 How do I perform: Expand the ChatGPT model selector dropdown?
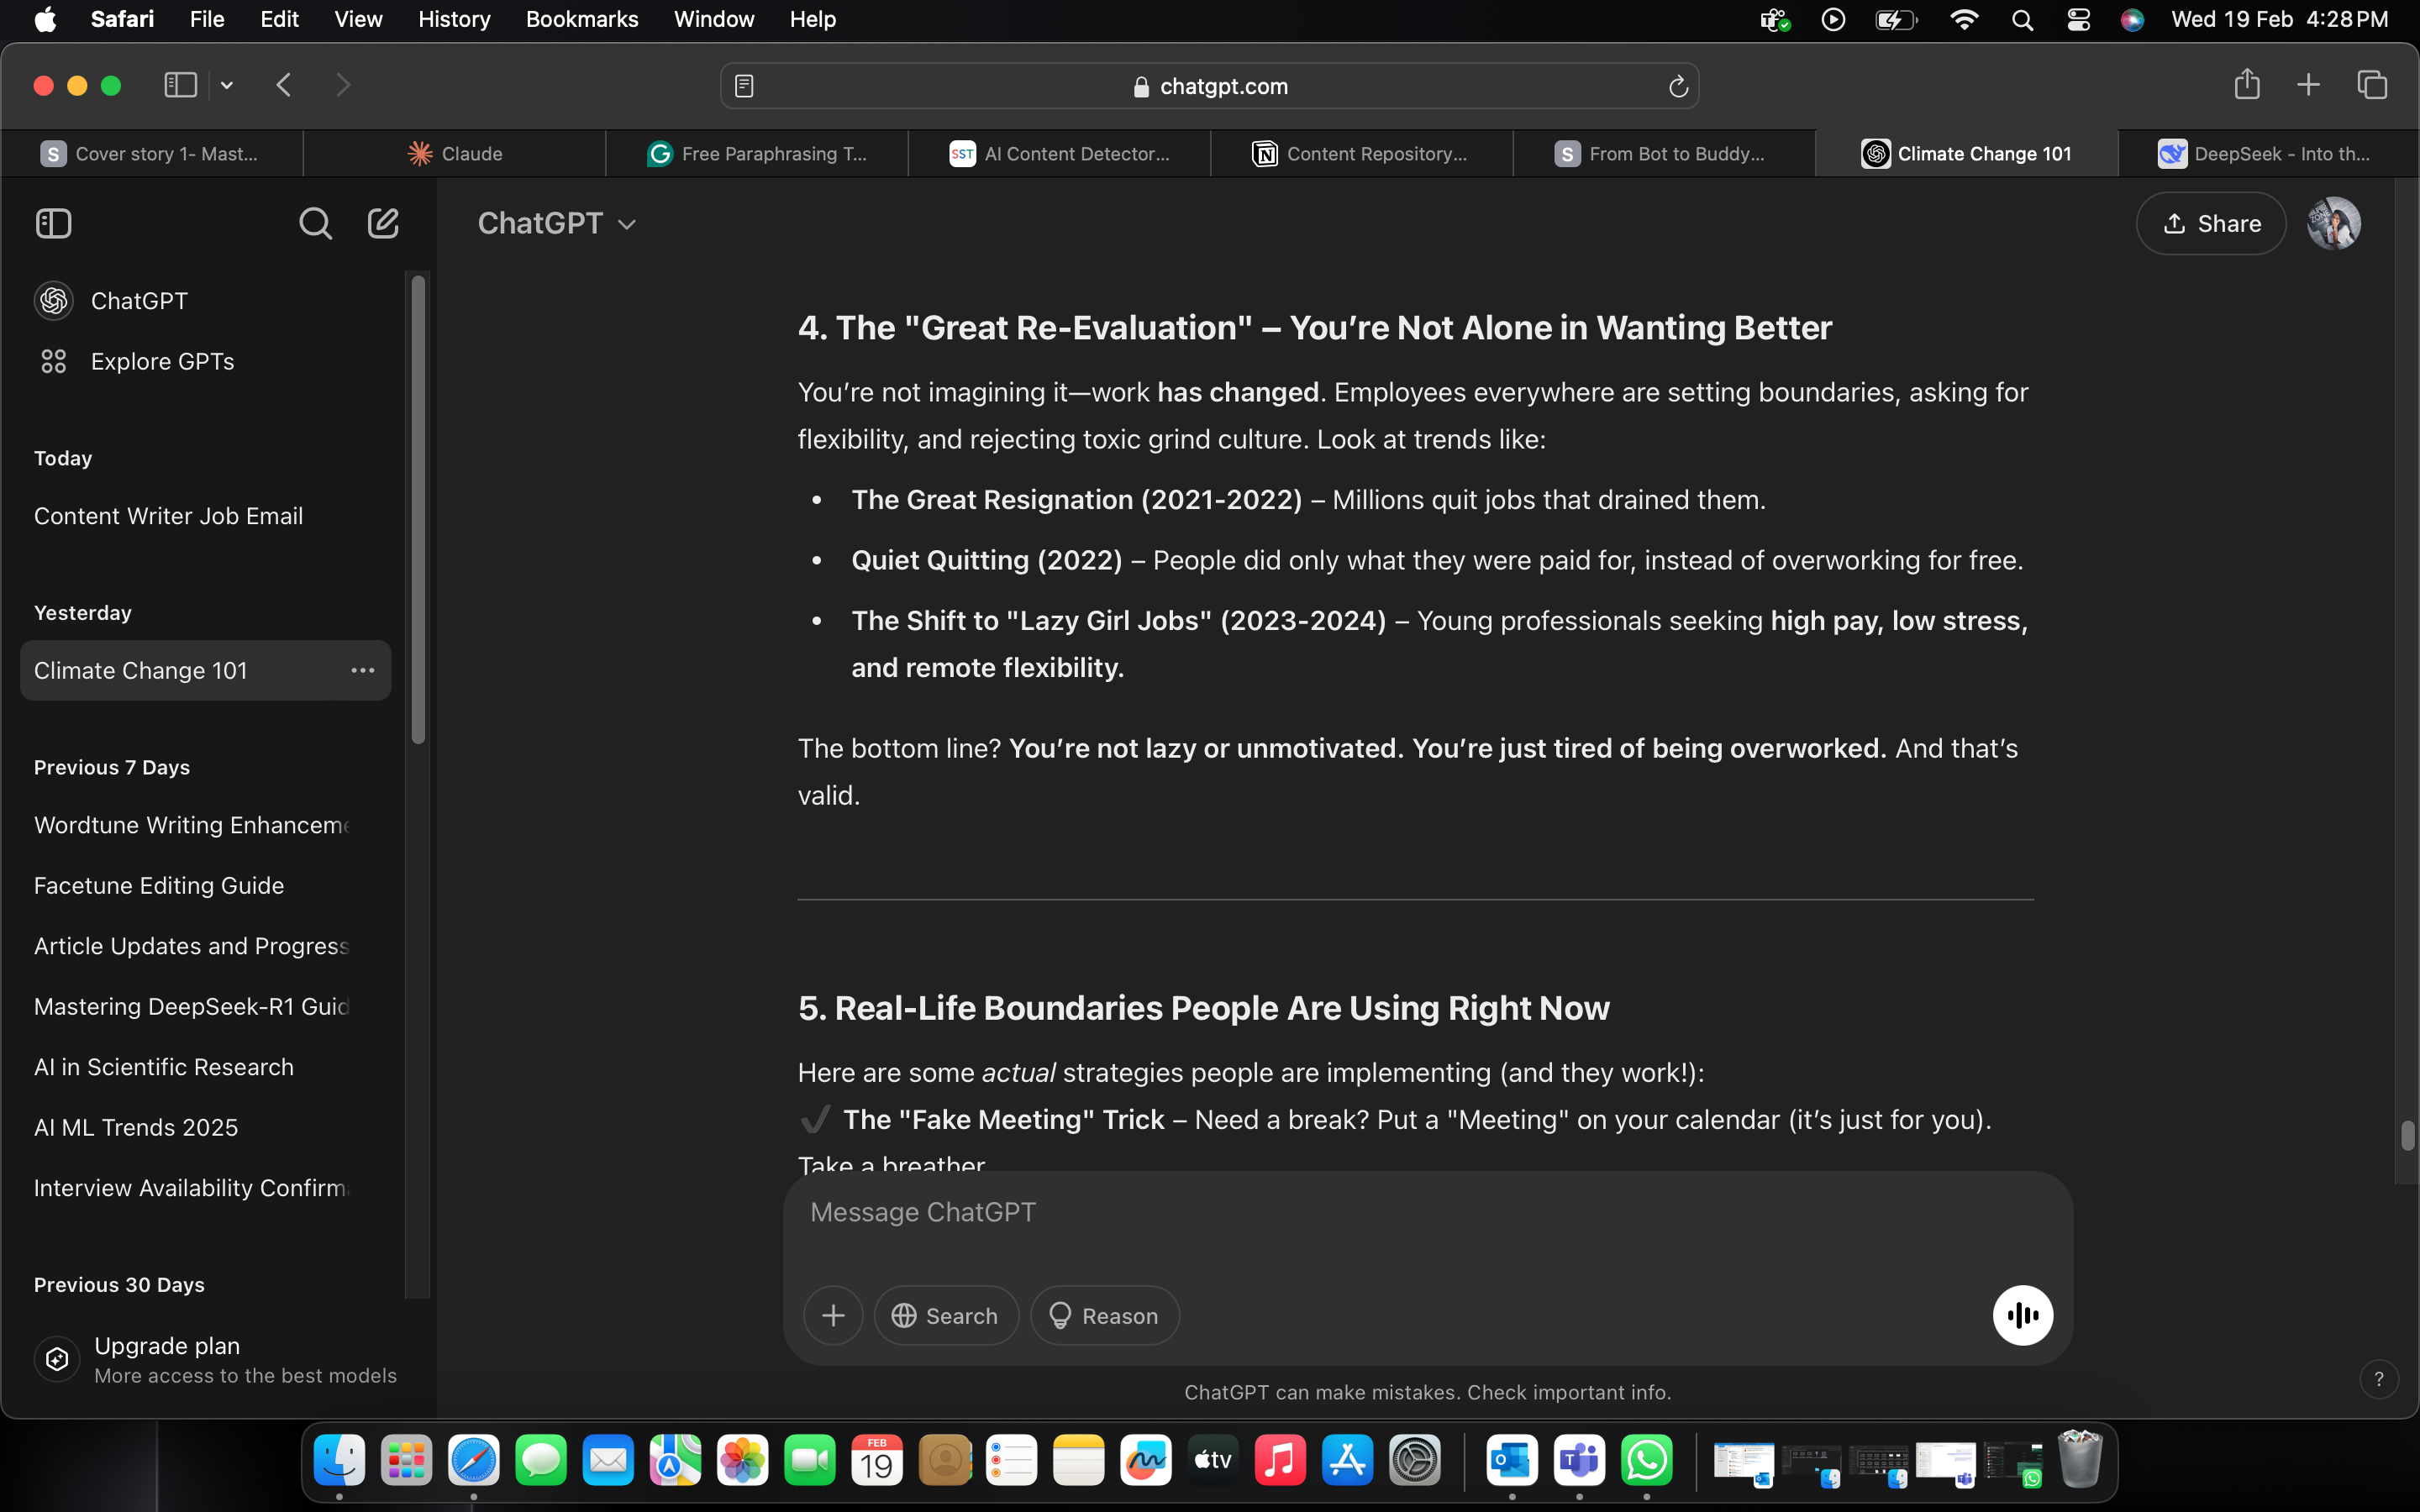(557, 223)
